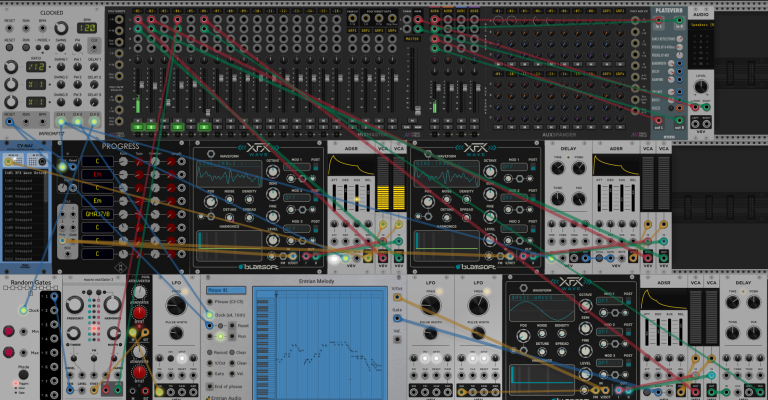Select the In02 Unmapped row in CV-MAP
This screenshot has width=768, height=400.
25,181
